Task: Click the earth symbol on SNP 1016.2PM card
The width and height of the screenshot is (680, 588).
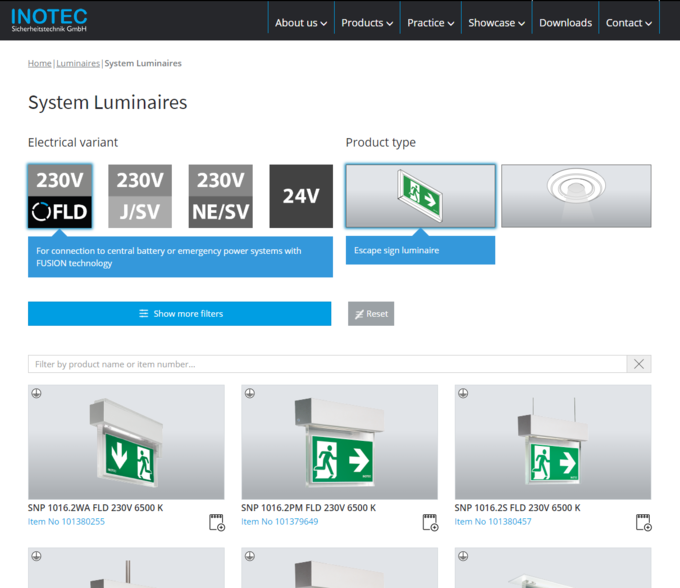Action: (x=250, y=393)
